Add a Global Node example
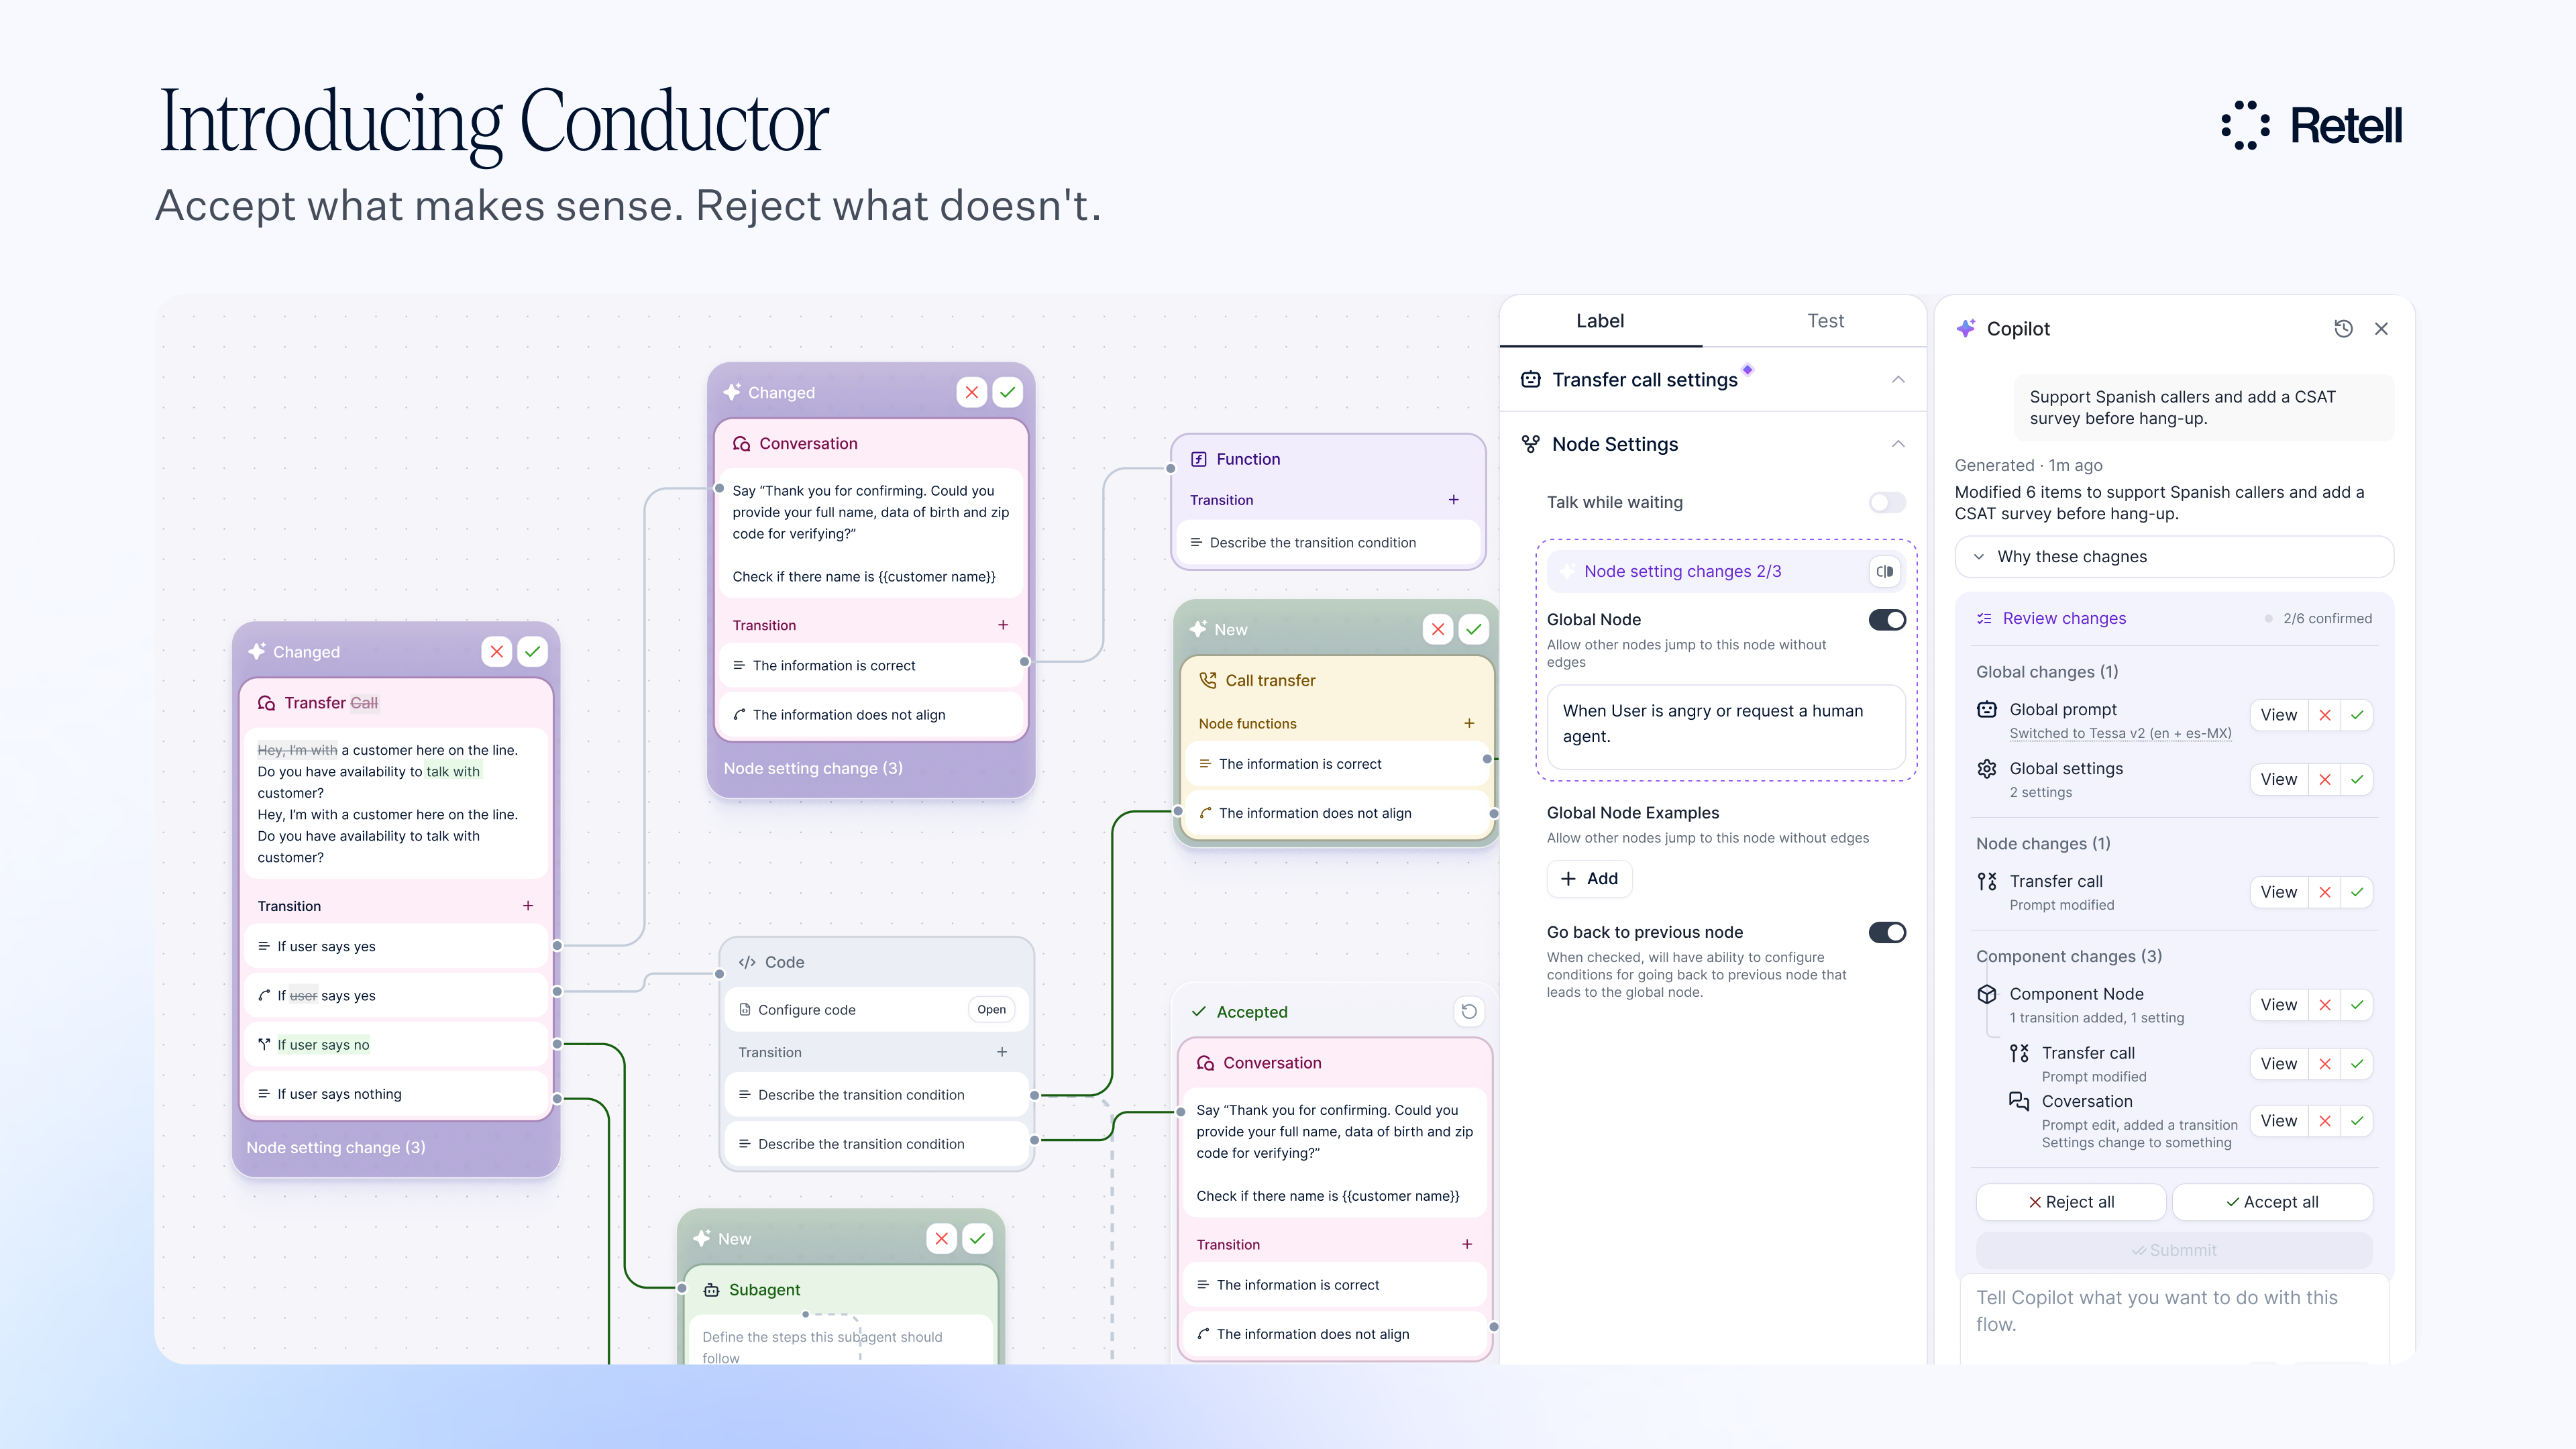The image size is (2576, 1449). 1590,879
